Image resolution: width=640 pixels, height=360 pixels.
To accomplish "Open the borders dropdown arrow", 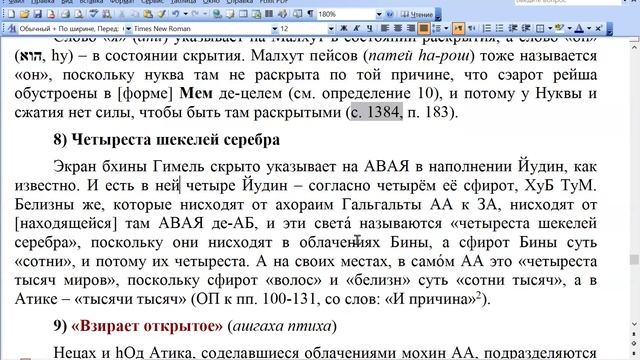I will pyautogui.click(x=550, y=29).
